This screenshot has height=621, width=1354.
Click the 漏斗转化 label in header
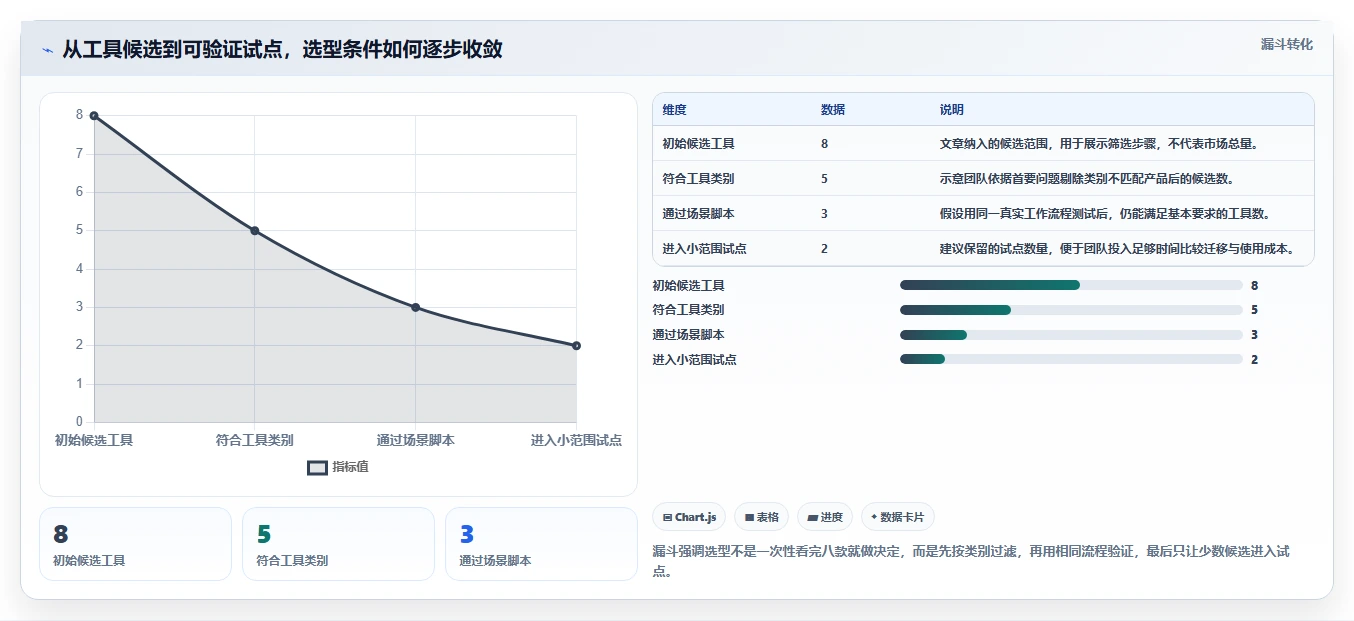(x=1286, y=44)
